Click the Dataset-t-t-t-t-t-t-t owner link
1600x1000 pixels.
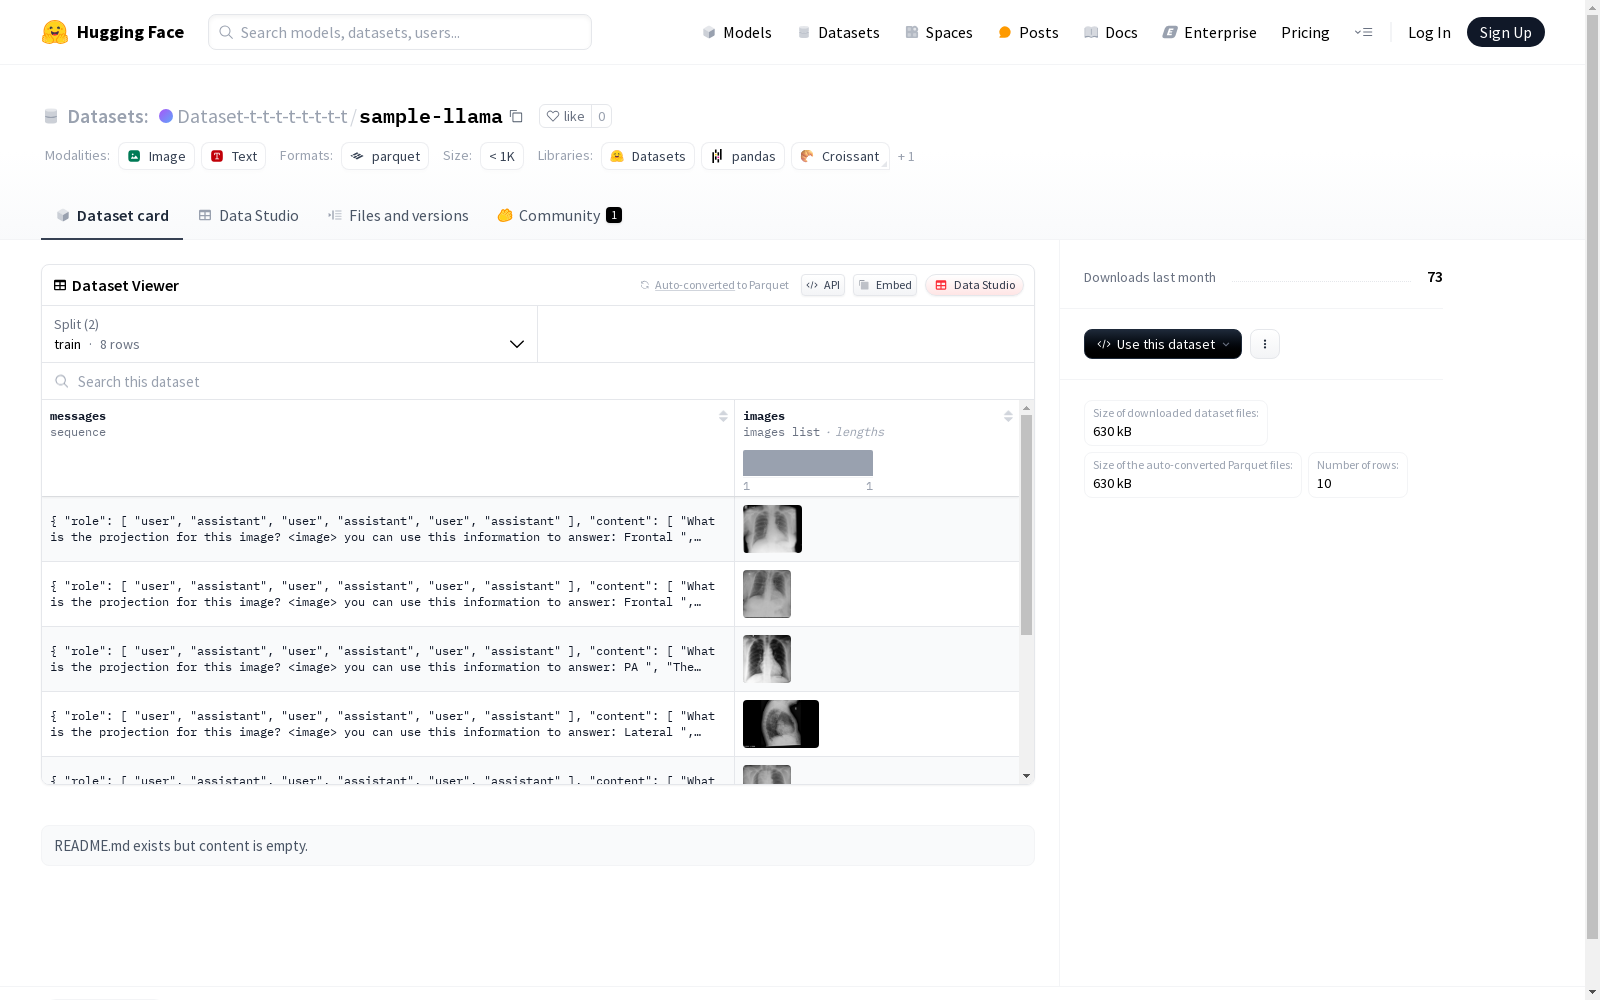point(262,116)
